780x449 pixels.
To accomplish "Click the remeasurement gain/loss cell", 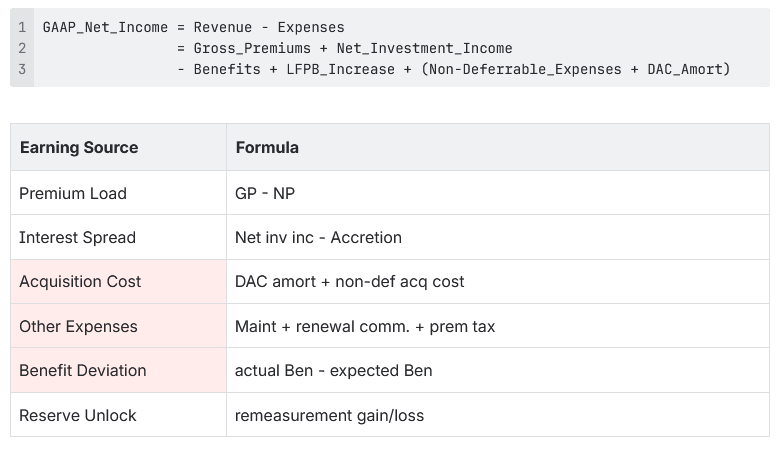I will [329, 415].
